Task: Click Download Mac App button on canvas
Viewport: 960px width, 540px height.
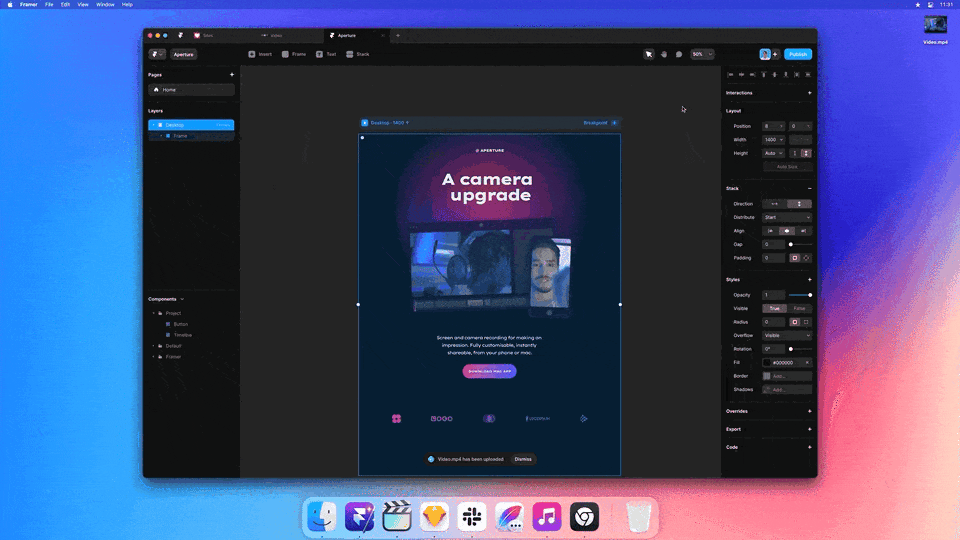Action: pyautogui.click(x=489, y=372)
